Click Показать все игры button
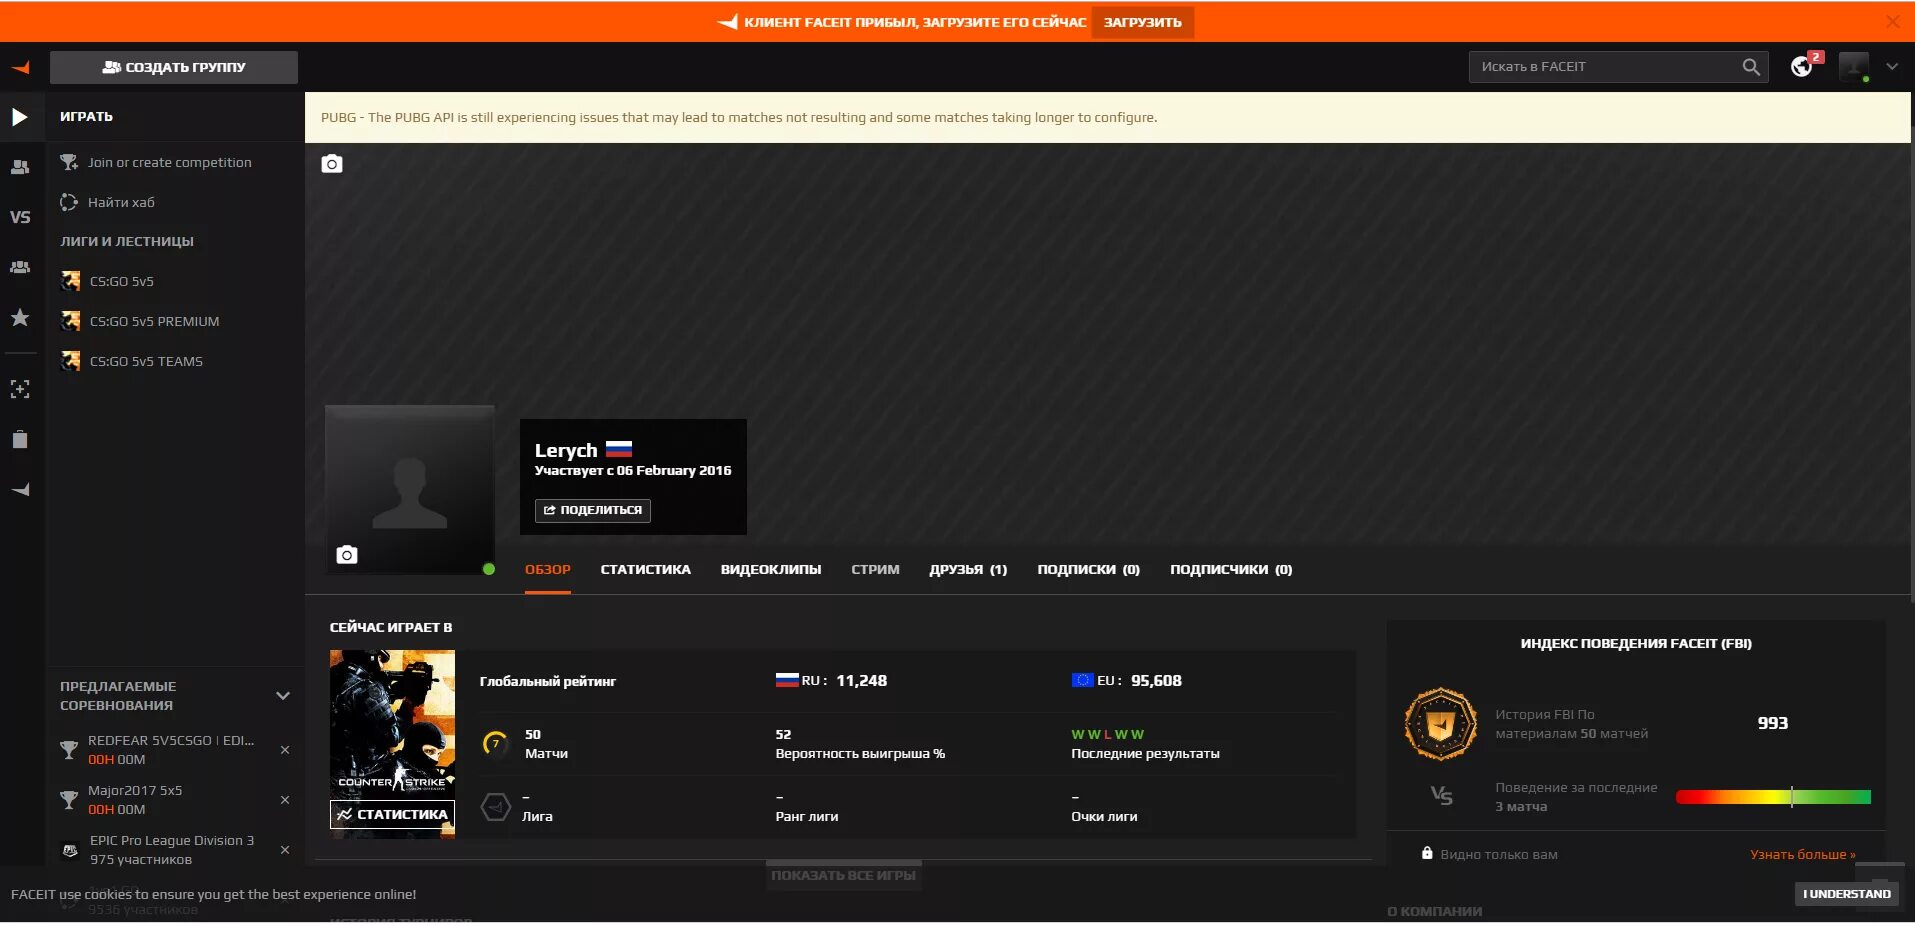Image resolution: width=1915 pixels, height=925 pixels. pos(844,875)
